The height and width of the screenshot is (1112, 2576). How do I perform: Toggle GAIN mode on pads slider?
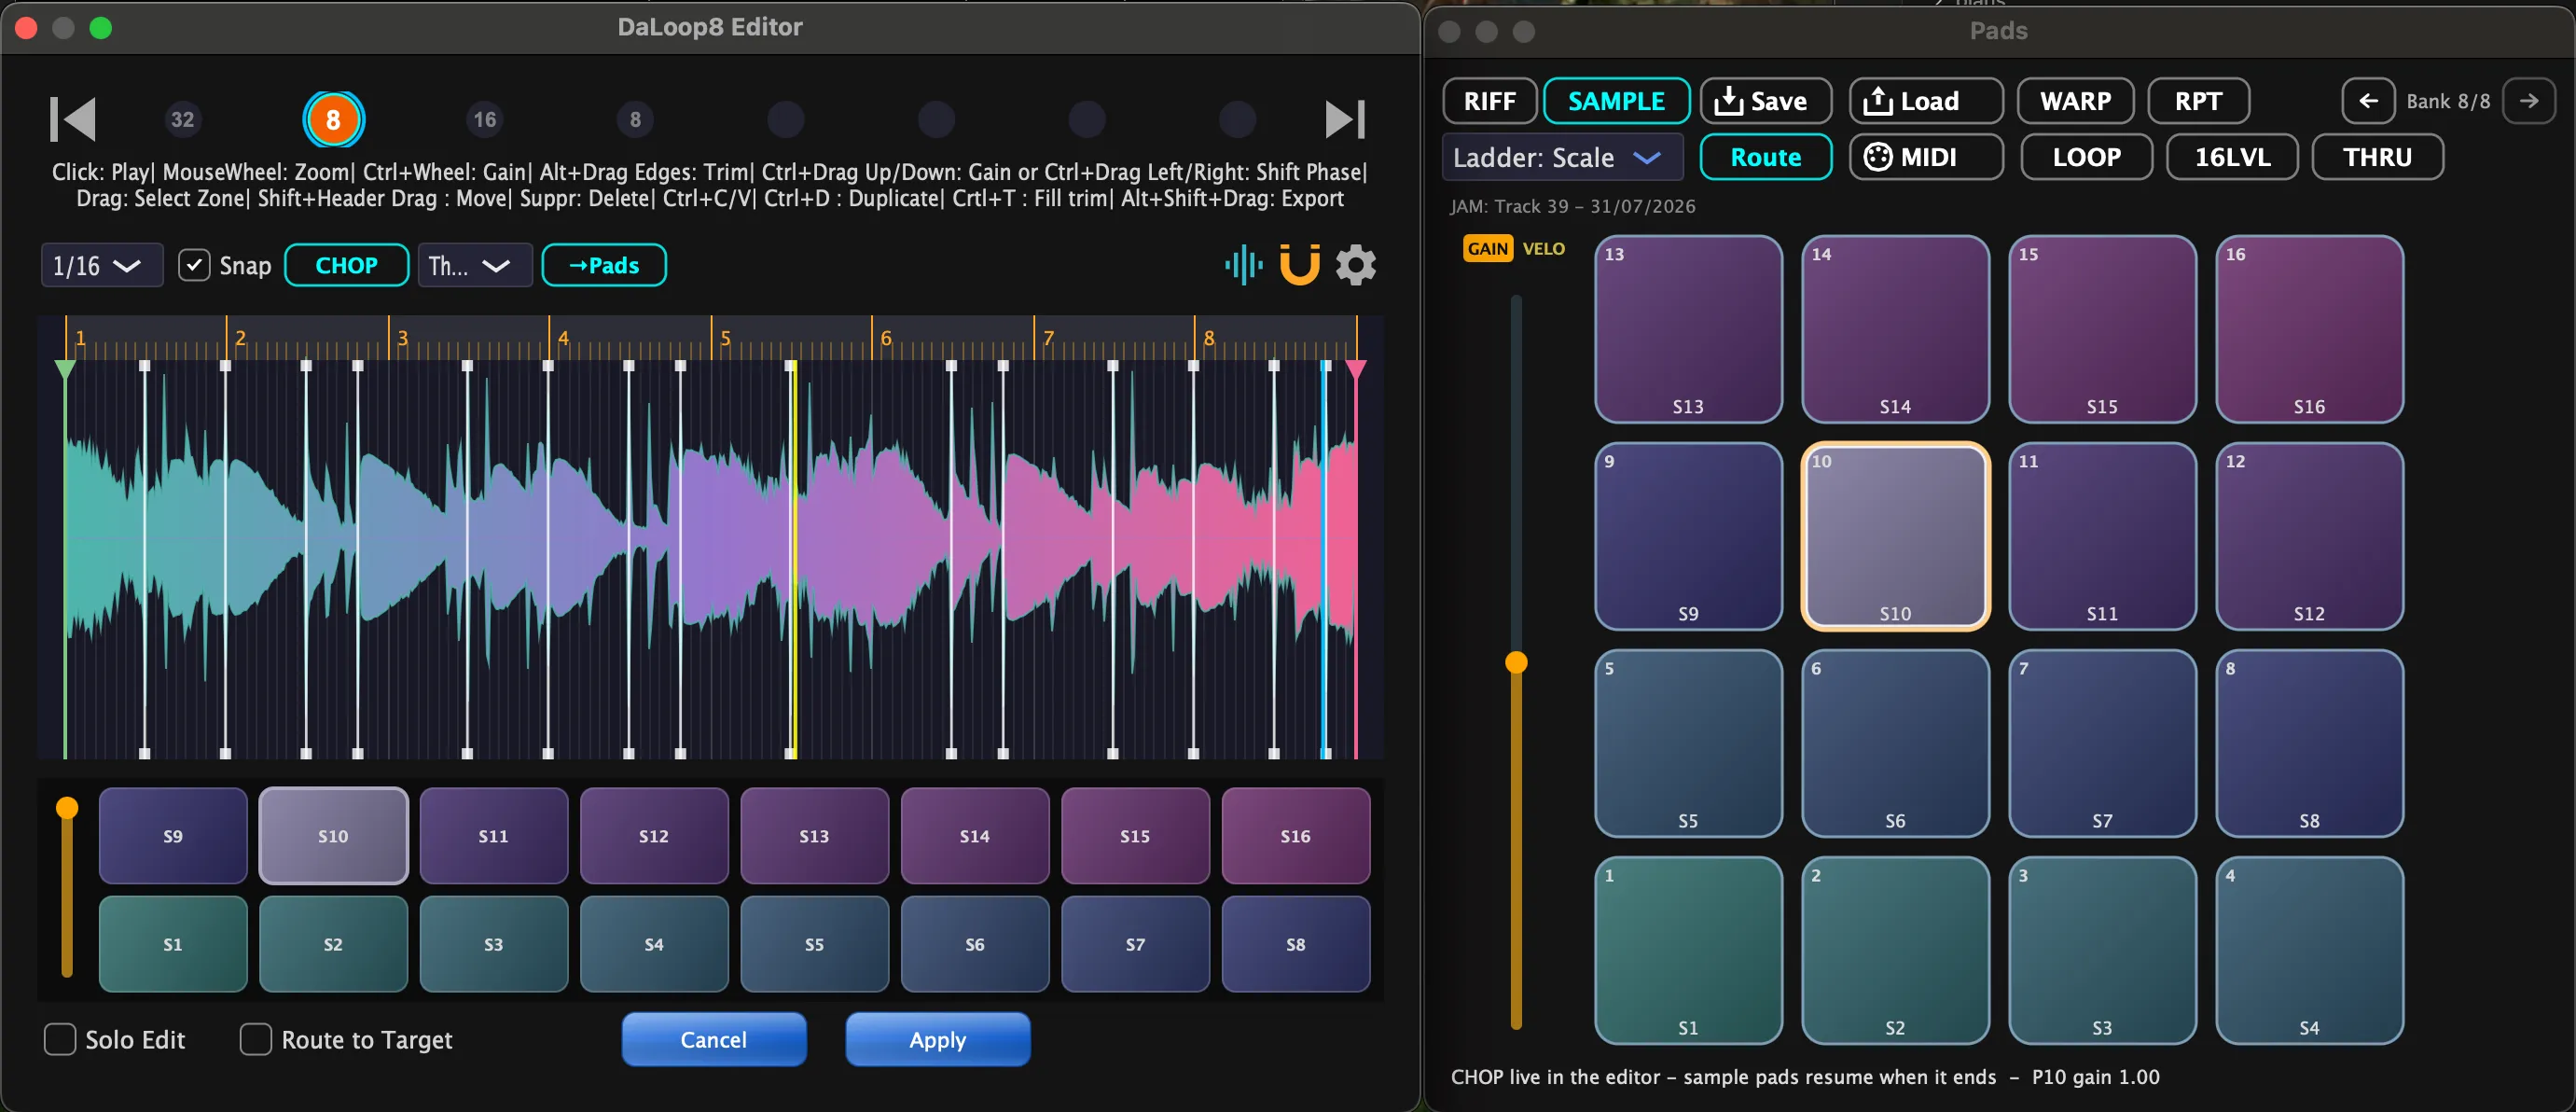(1487, 249)
